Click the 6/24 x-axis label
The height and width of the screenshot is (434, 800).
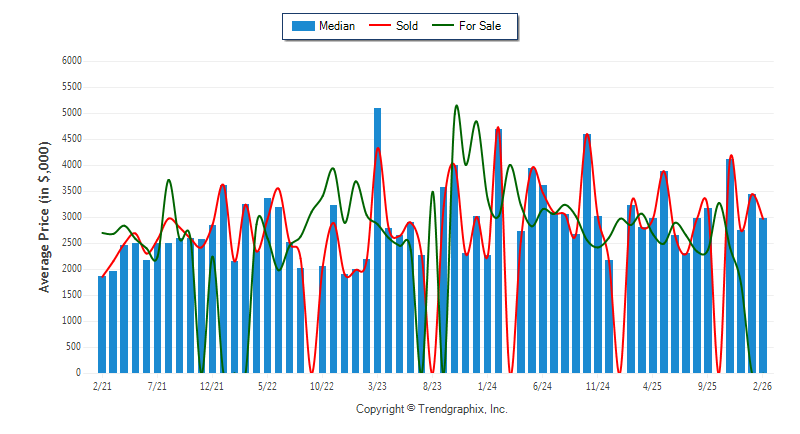tap(542, 385)
